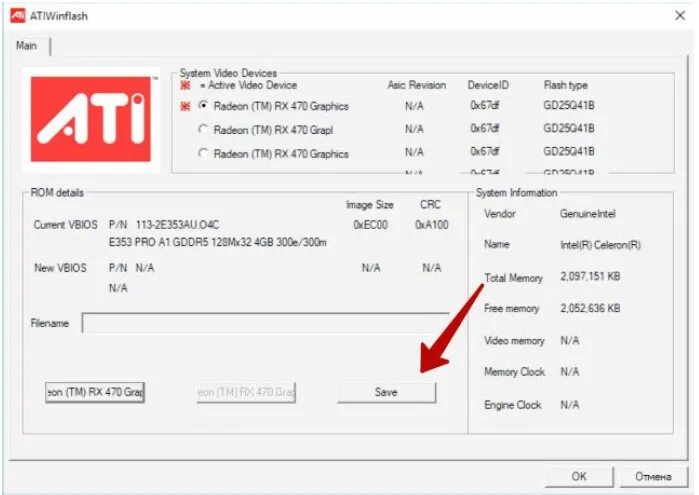Click the Asic Revision column header

coord(417,85)
